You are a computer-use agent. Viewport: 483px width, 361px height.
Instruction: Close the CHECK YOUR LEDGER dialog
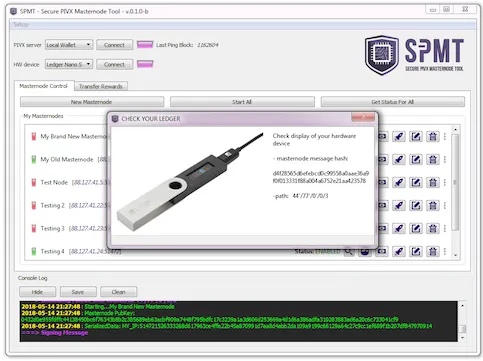(363, 117)
